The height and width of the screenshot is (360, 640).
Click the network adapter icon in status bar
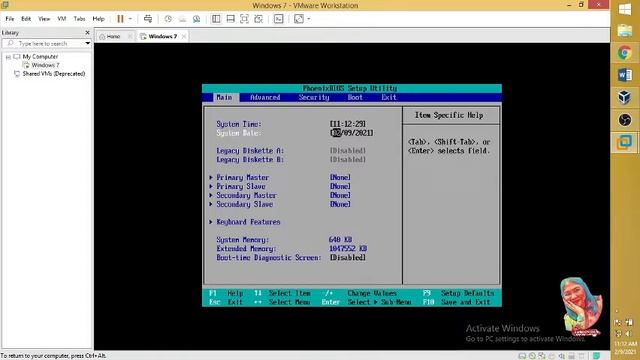542,356
